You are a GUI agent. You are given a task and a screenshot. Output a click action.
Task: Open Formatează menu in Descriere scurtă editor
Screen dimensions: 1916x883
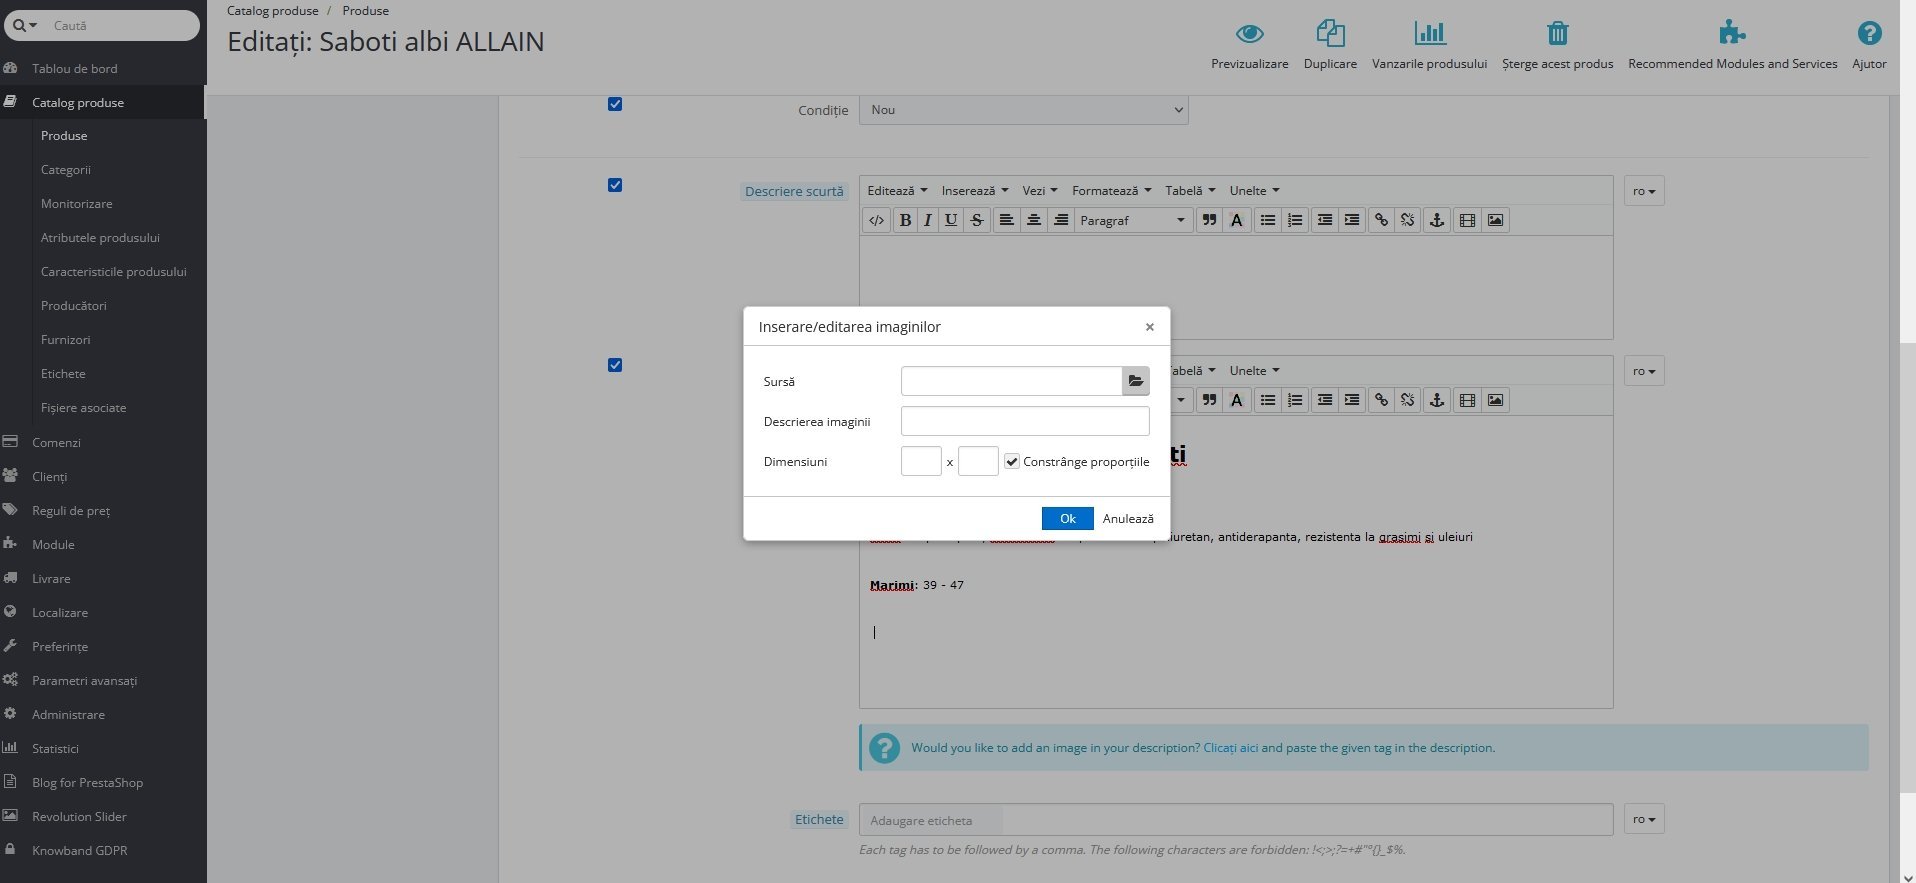point(1112,190)
